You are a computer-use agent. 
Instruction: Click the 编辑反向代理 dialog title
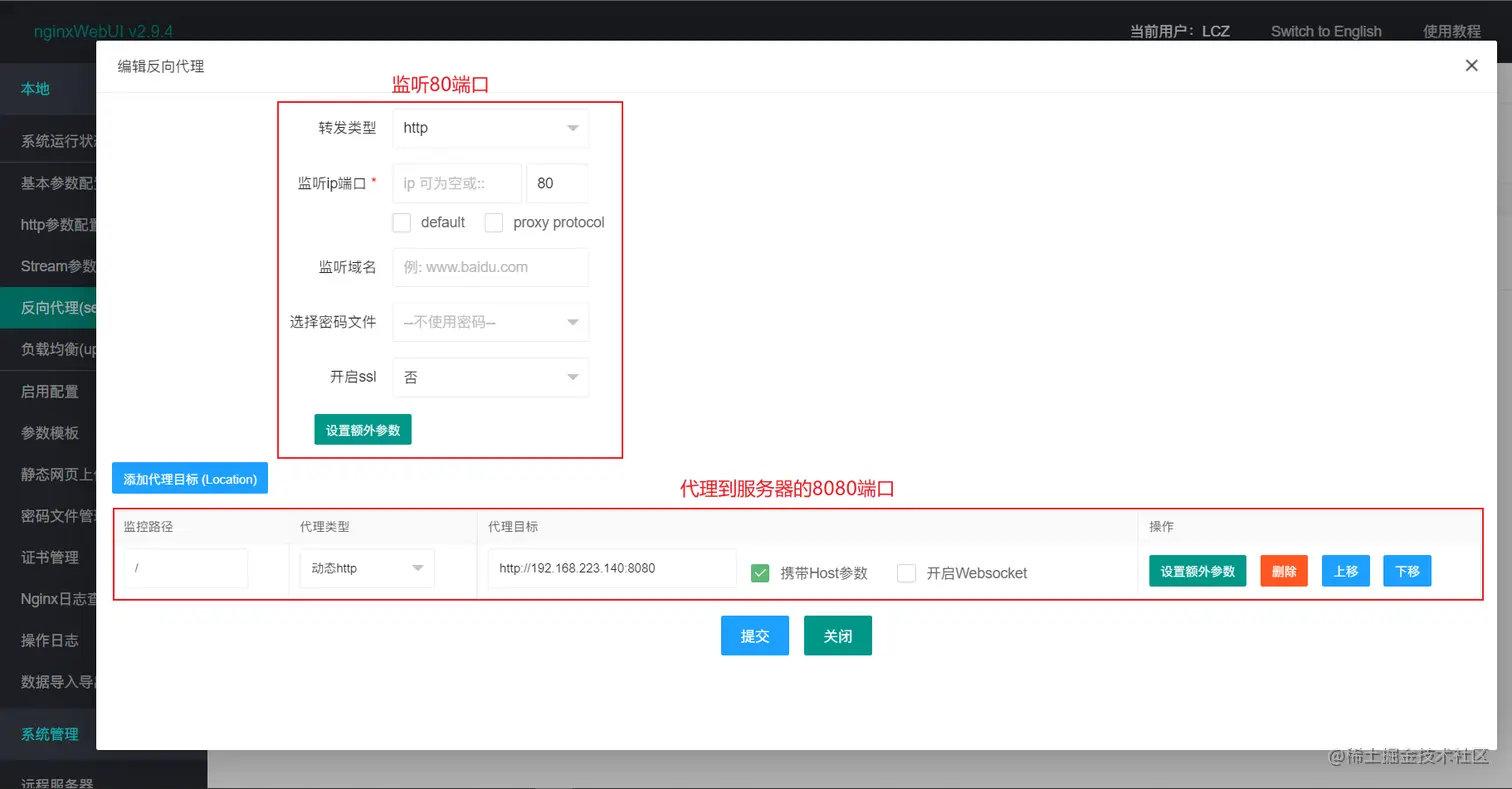tap(161, 66)
